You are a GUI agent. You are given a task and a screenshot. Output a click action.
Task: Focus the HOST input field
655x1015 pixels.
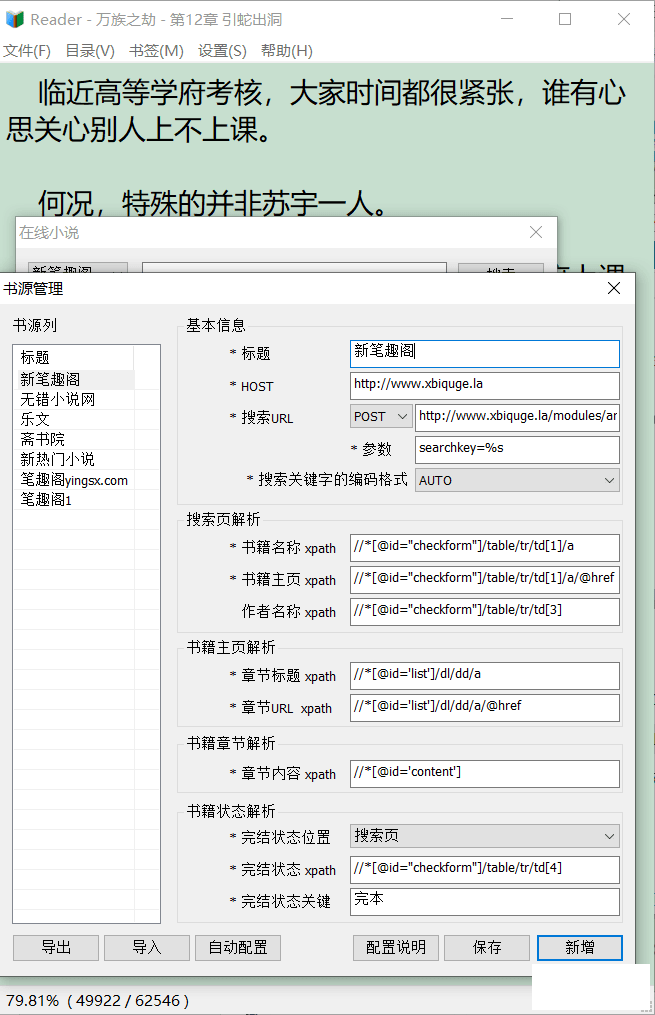[x=485, y=386]
